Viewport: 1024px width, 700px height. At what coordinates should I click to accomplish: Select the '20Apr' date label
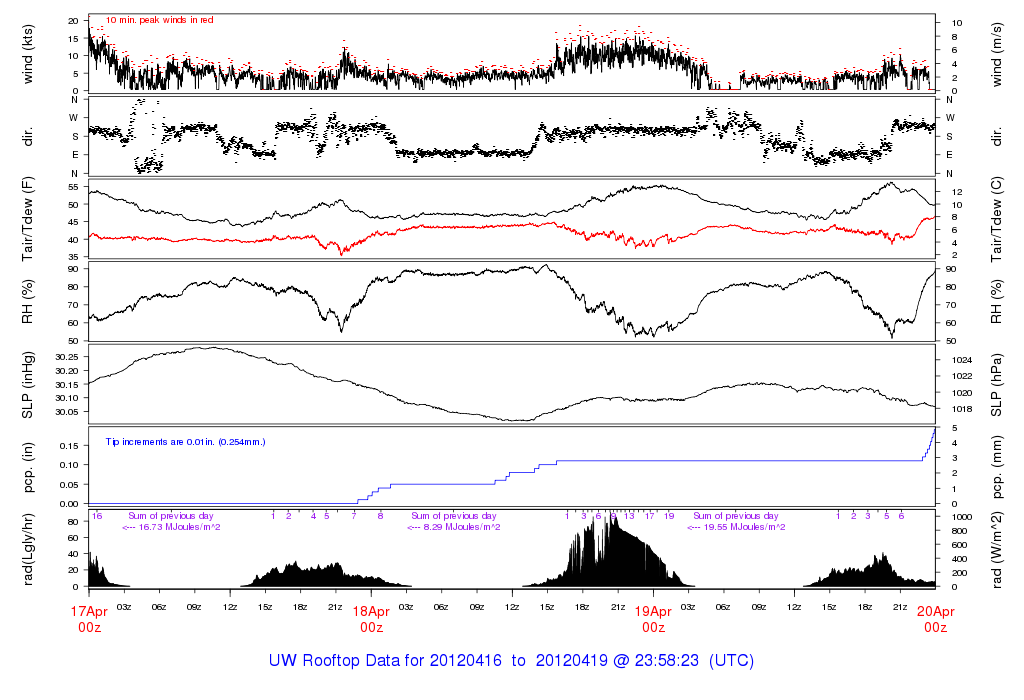click(936, 612)
